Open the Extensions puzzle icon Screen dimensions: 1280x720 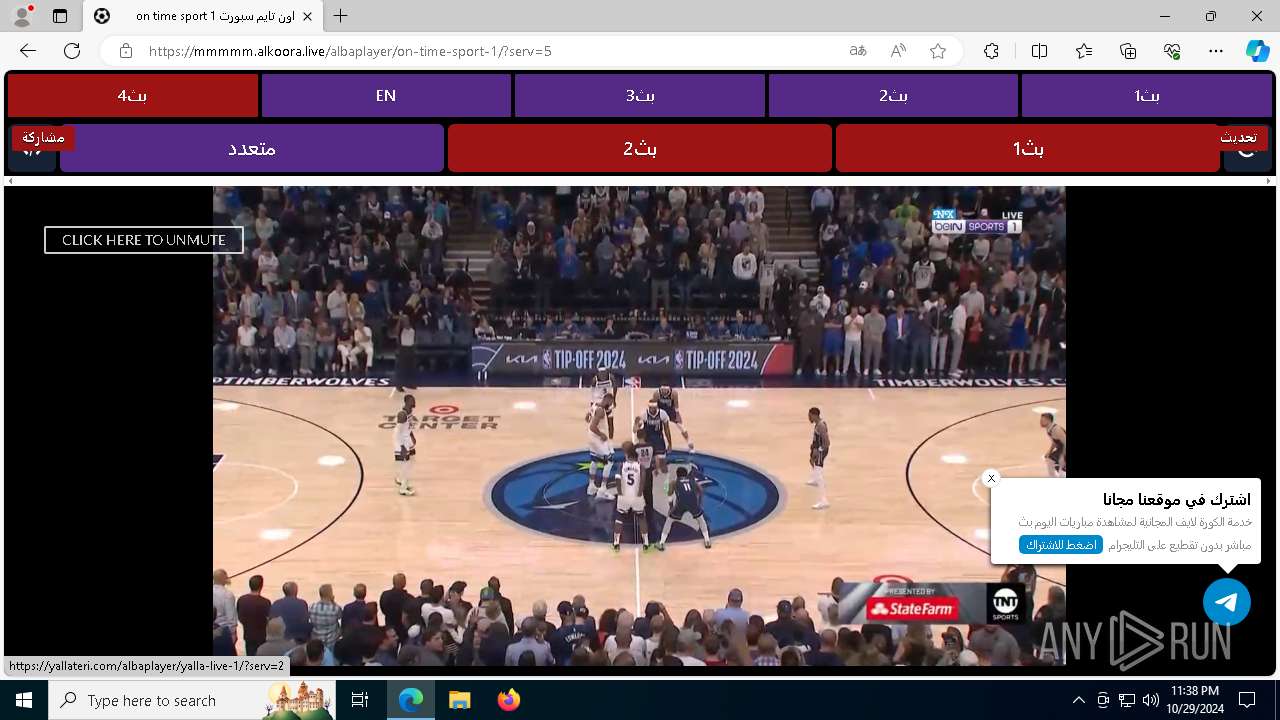pos(991,51)
